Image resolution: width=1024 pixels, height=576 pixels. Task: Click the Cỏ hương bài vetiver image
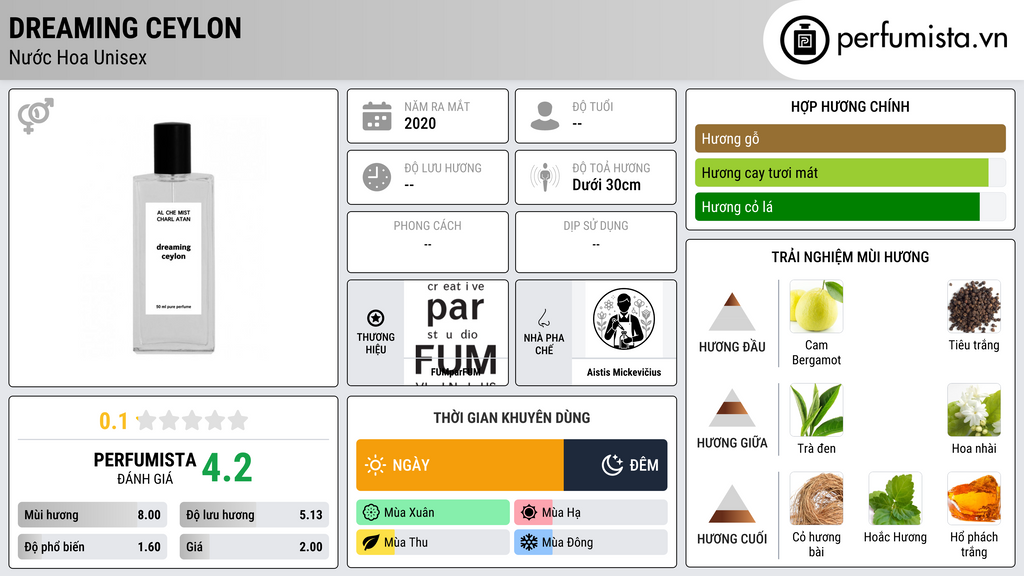[816, 498]
